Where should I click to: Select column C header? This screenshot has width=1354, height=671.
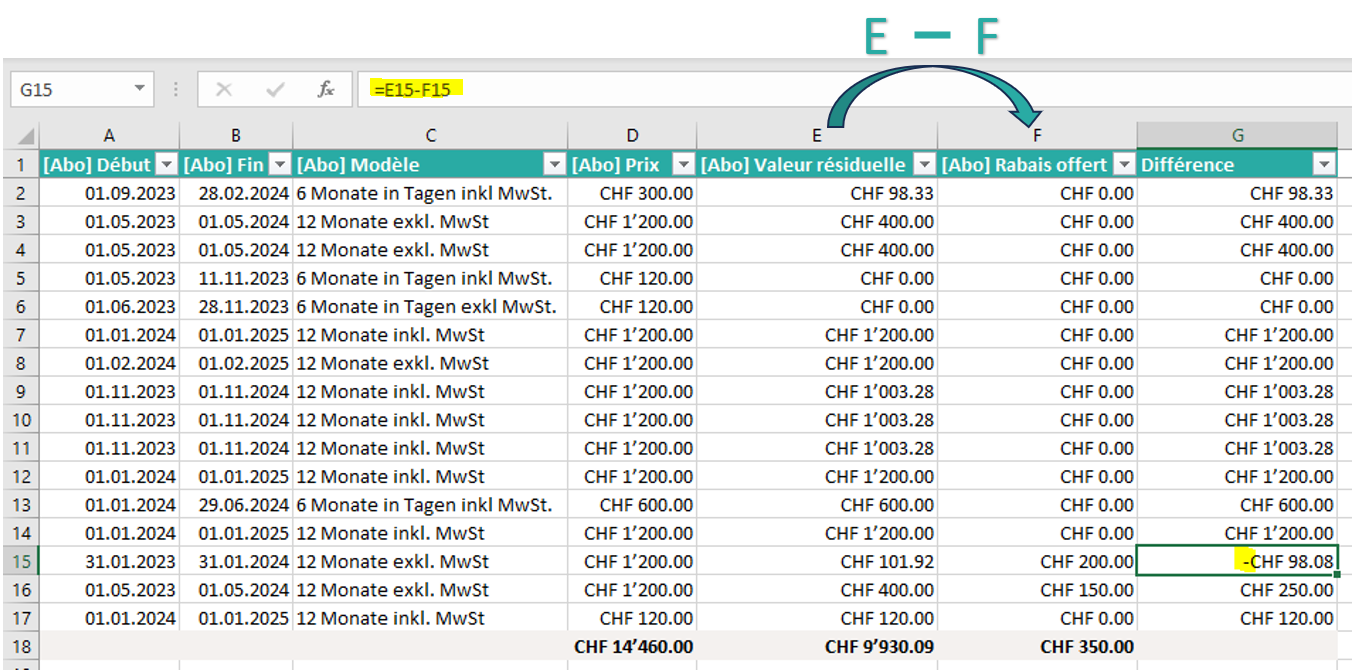pos(430,136)
